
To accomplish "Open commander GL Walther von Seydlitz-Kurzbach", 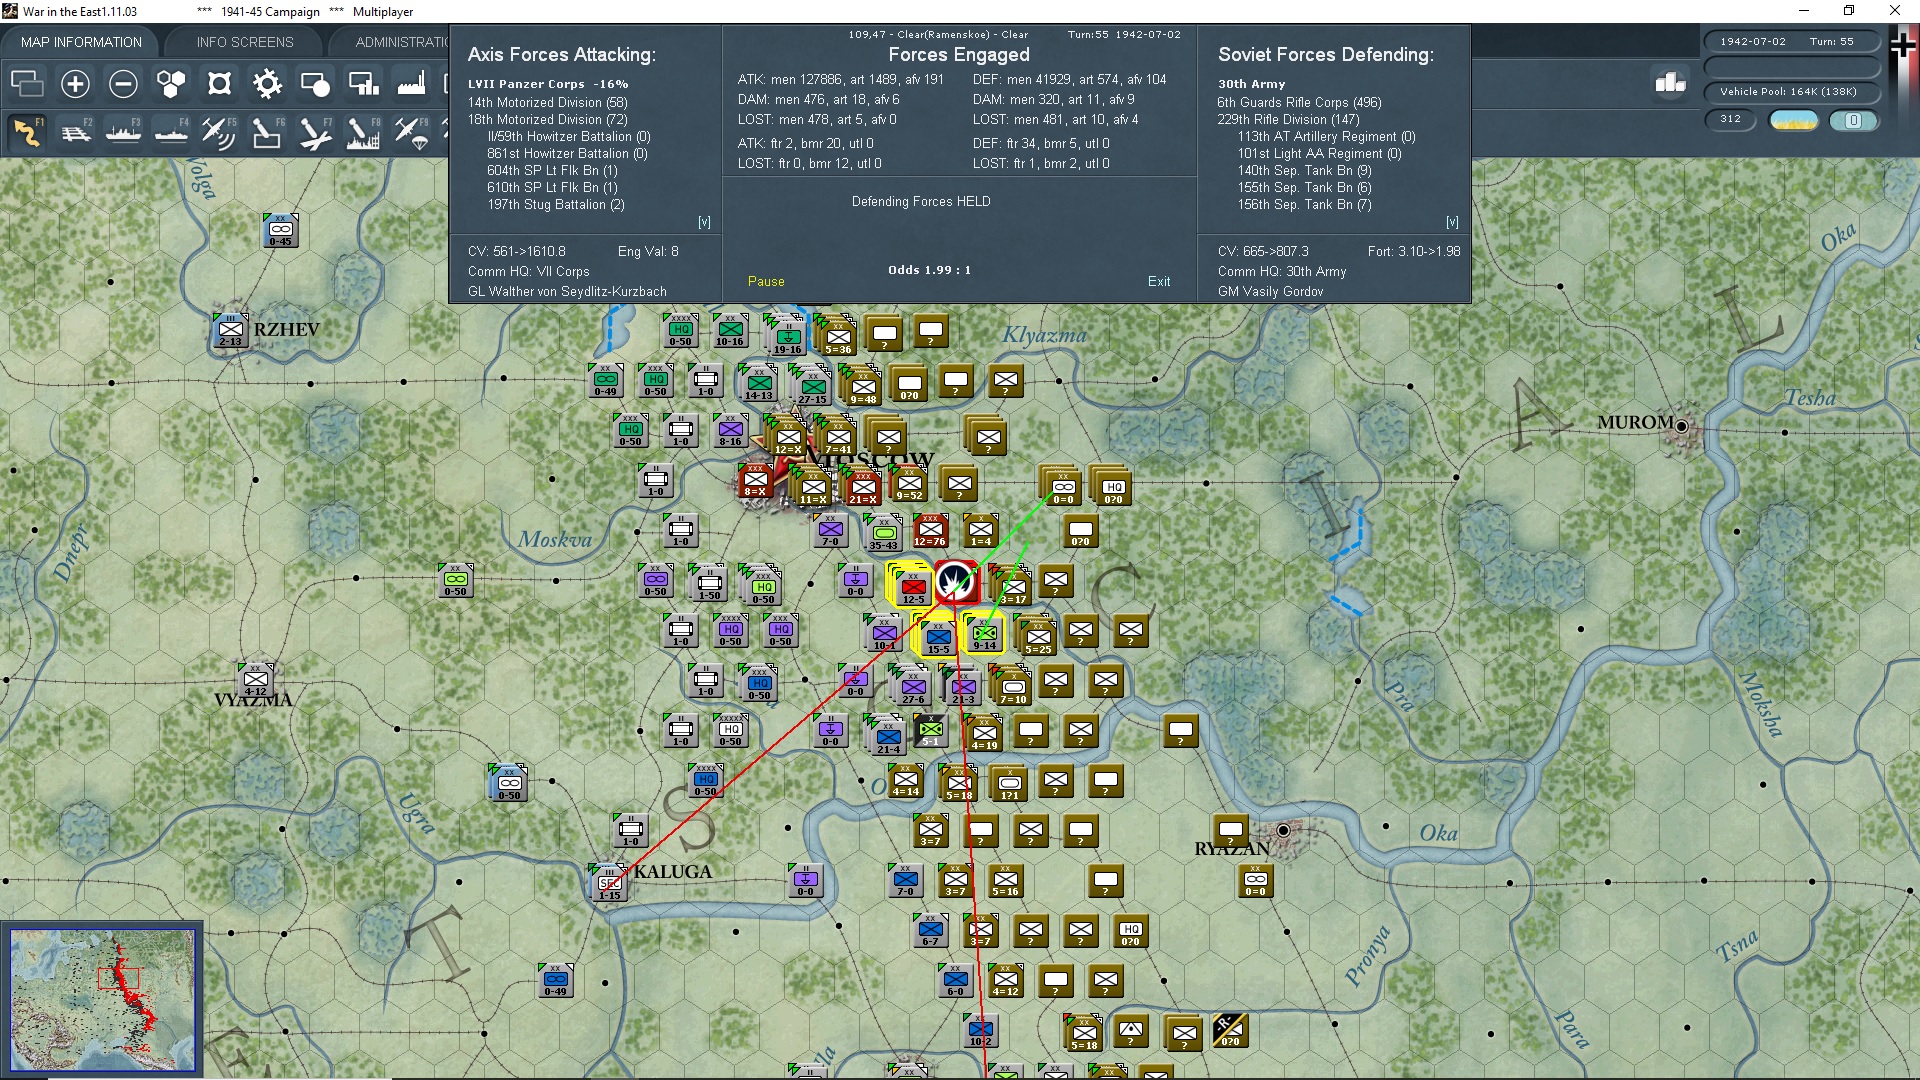I will [x=567, y=292].
